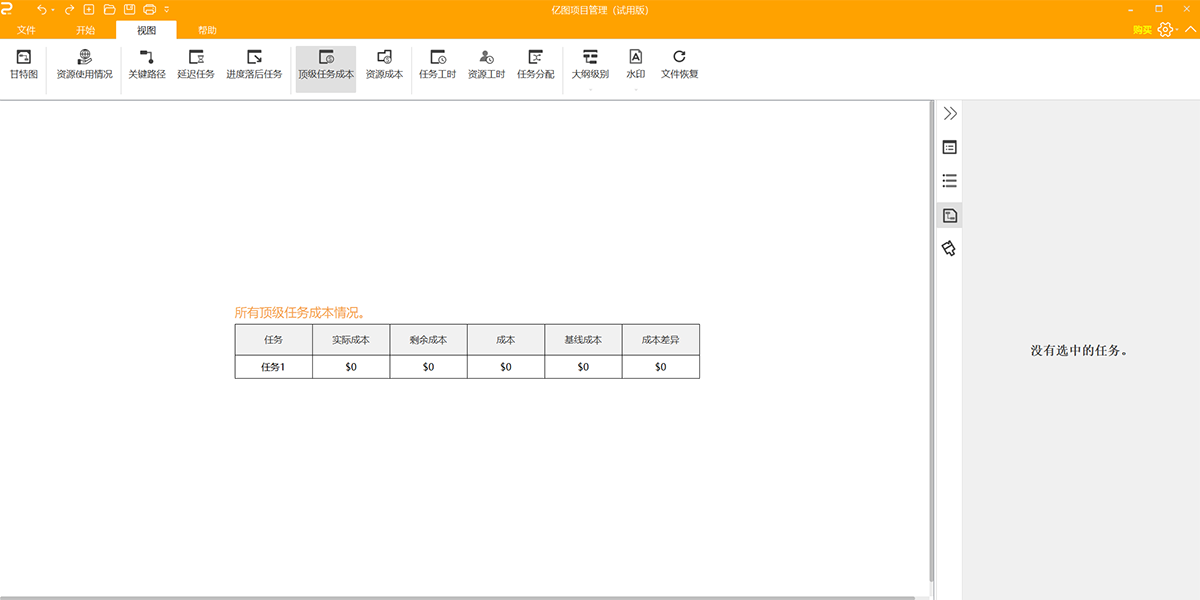Viewport: 1200px width, 600px height.
Task: View the task work hours report
Action: pyautogui.click(x=436, y=67)
